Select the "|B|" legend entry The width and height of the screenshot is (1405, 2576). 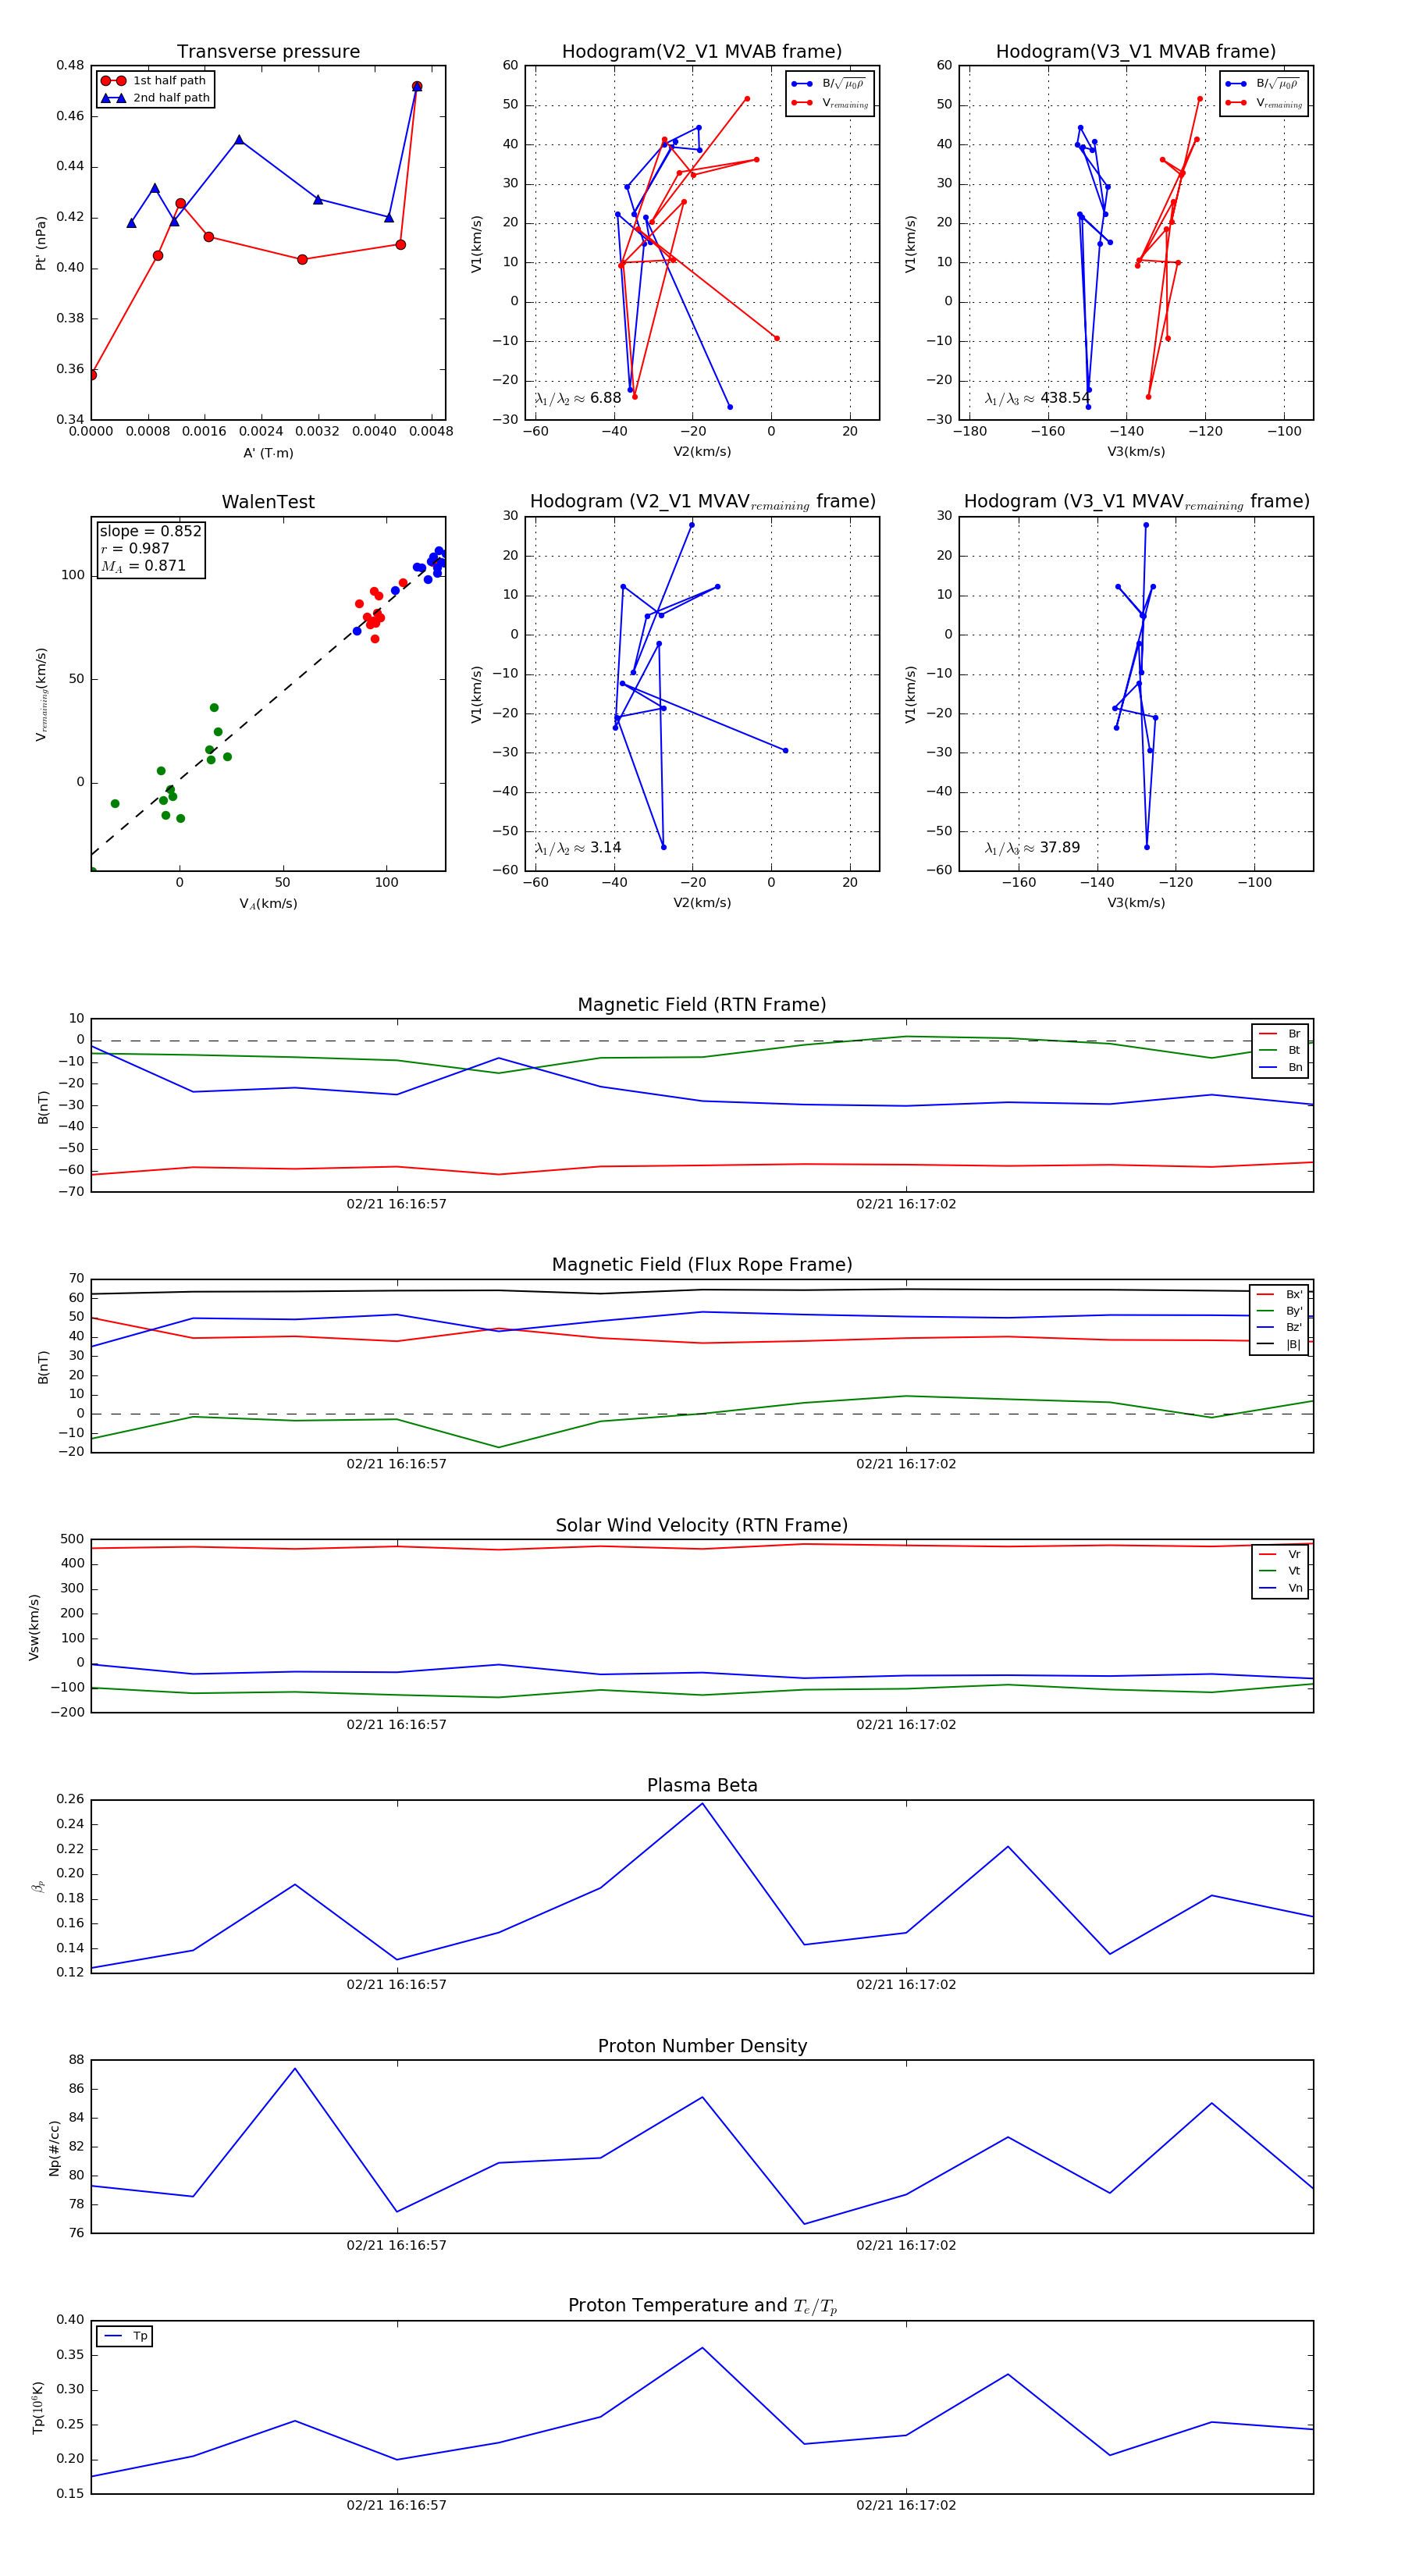click(x=1279, y=1344)
